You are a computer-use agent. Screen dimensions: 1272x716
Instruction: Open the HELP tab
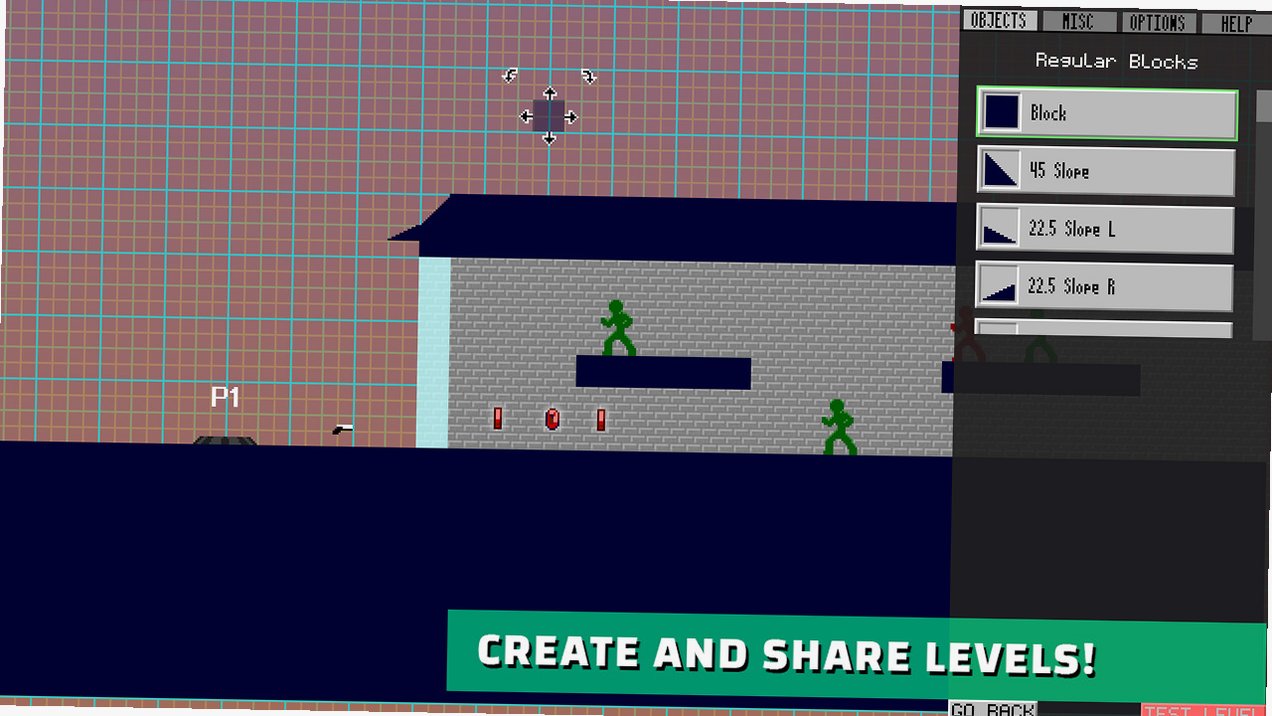1236,24
